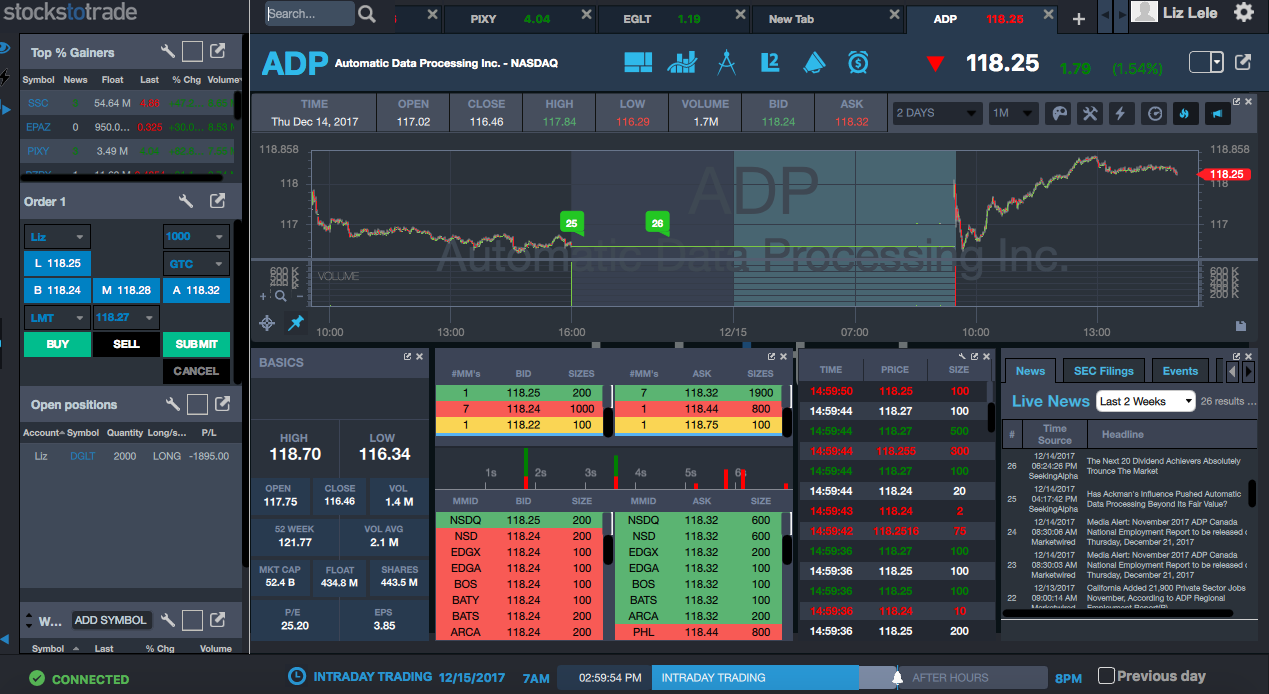This screenshot has height=694, width=1269.
Task: Select the drawing compass tool icon
Action: (x=727, y=63)
